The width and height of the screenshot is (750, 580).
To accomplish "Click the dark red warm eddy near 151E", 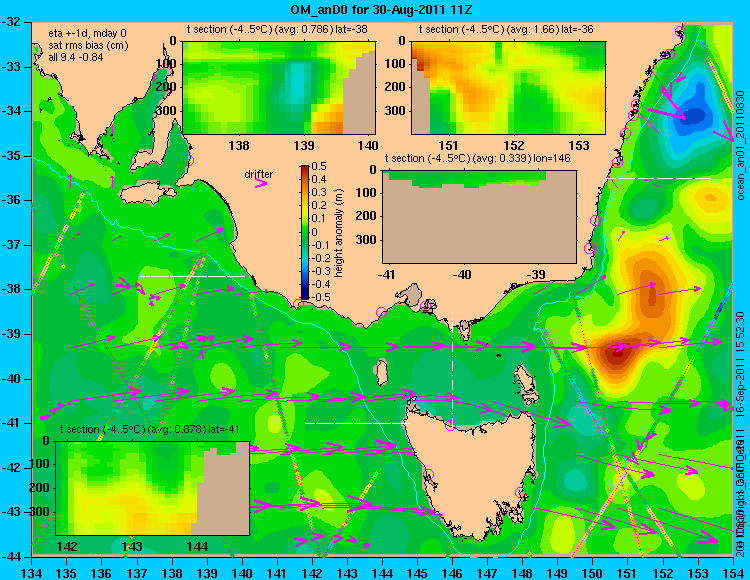I will pyautogui.click(x=616, y=353).
